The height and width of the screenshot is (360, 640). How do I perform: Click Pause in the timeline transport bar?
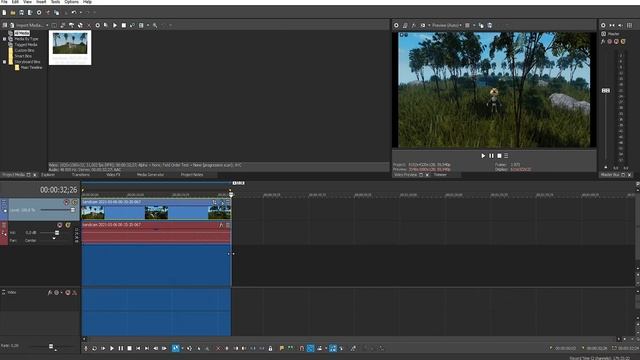(121, 348)
